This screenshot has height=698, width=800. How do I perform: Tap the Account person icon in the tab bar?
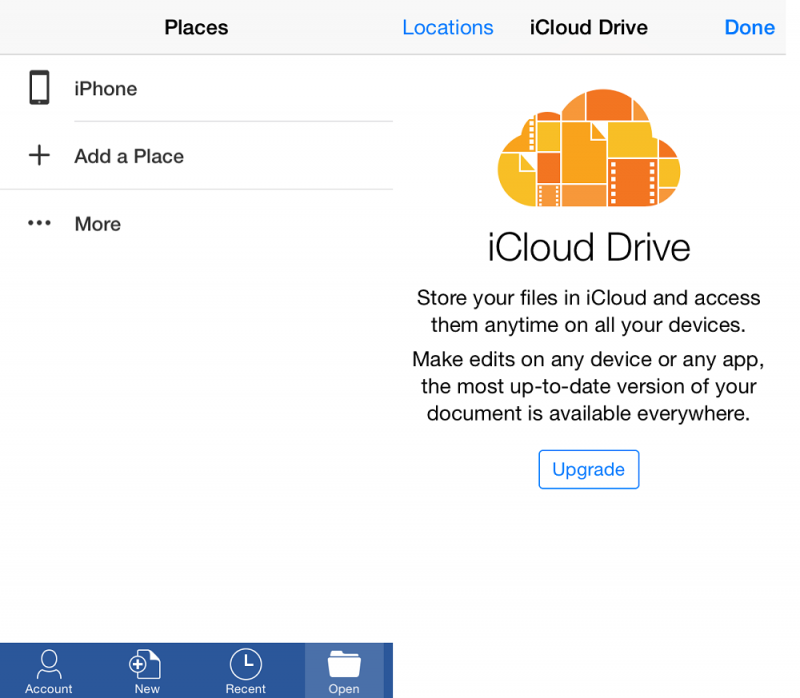pos(49,663)
